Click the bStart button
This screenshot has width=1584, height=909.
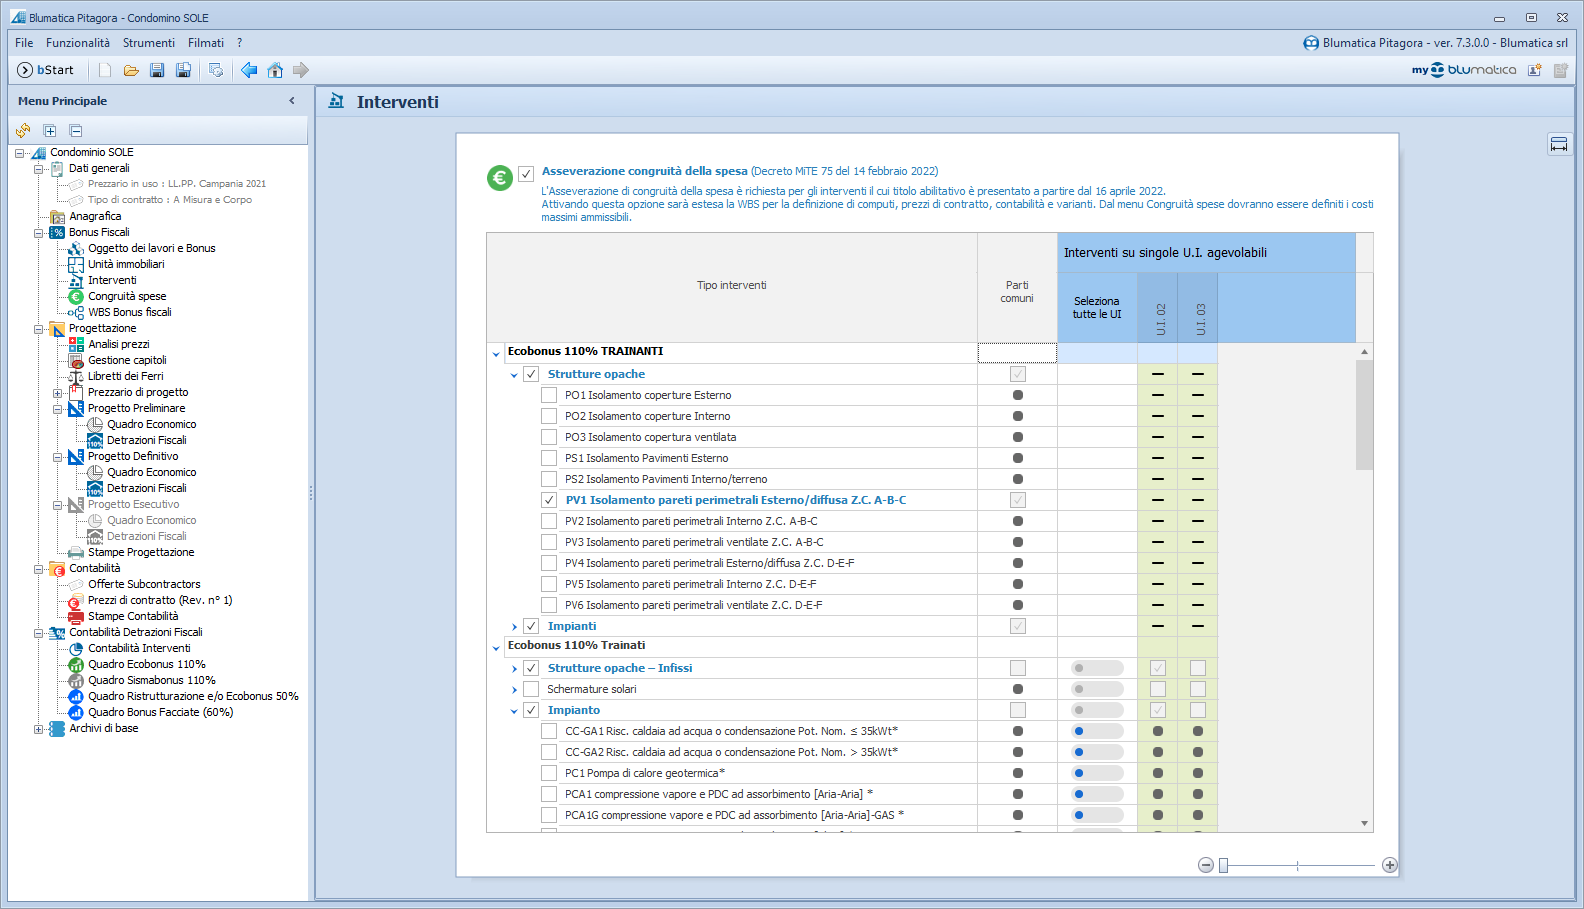coord(46,70)
